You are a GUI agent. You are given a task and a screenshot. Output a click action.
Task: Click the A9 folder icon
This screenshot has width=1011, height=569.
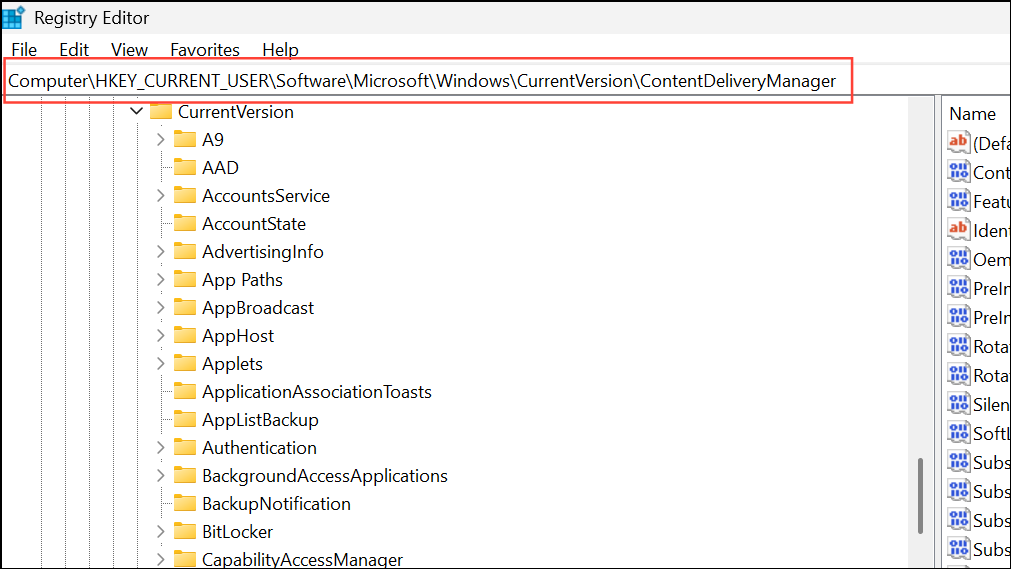(185, 139)
